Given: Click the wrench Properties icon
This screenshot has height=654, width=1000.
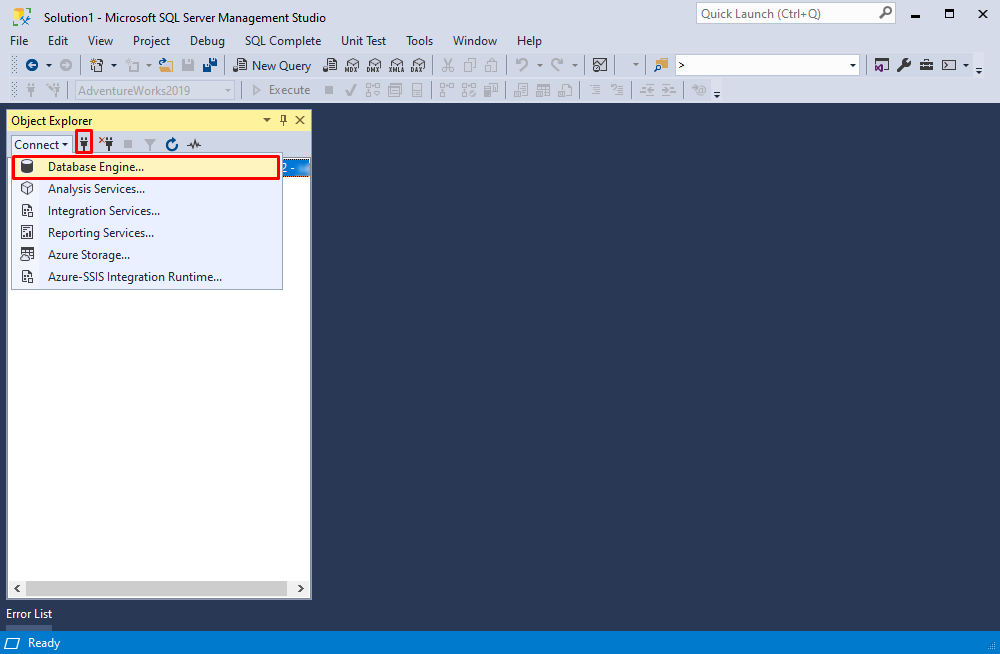Looking at the screenshot, I should click(904, 65).
